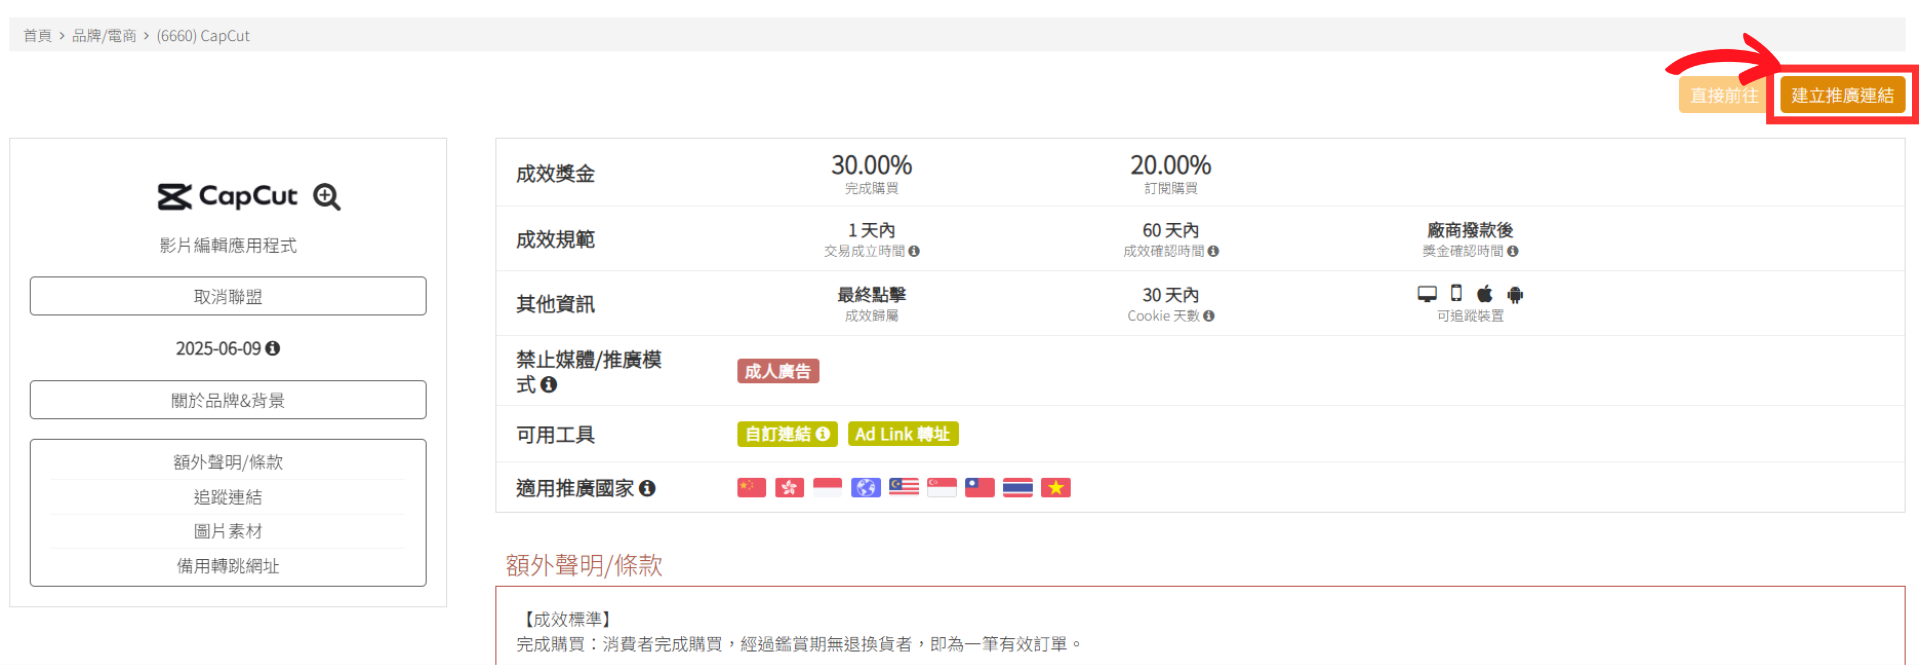Click the info icon beside Cookie 天數
This screenshot has width=1919, height=665.
coord(1209,316)
